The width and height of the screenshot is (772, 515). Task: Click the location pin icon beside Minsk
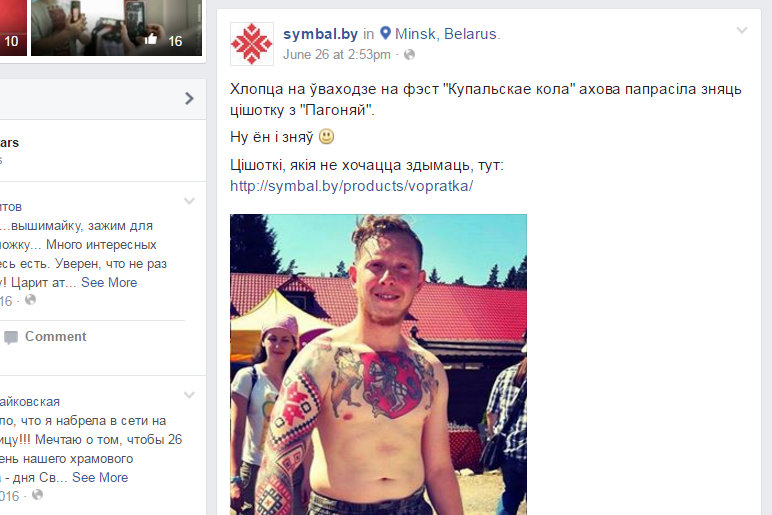point(386,33)
